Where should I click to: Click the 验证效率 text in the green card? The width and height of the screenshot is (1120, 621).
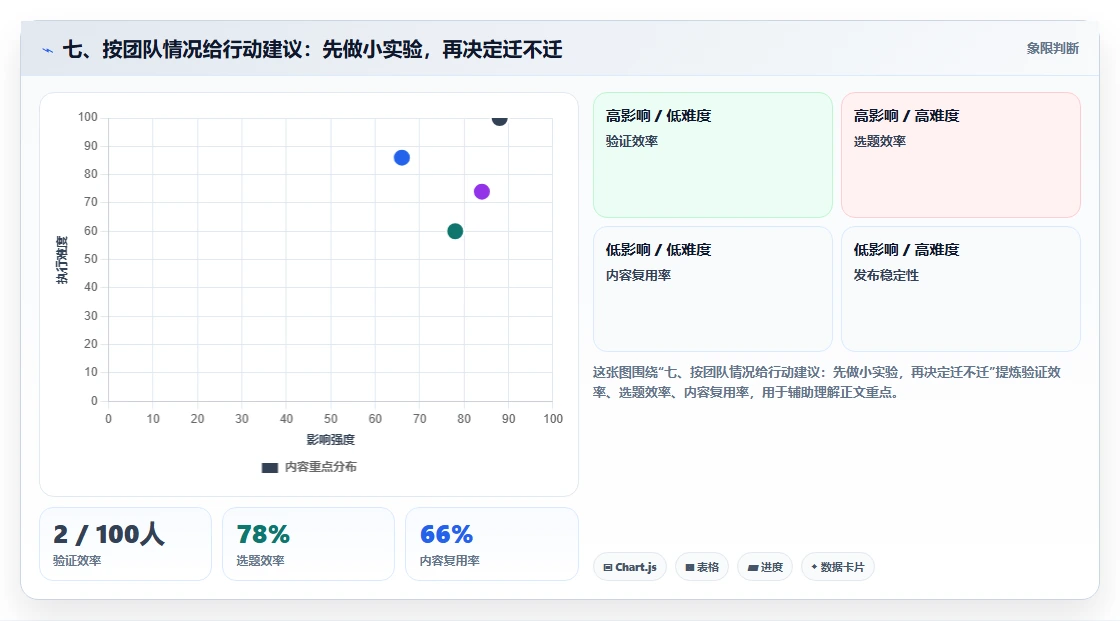coord(631,141)
